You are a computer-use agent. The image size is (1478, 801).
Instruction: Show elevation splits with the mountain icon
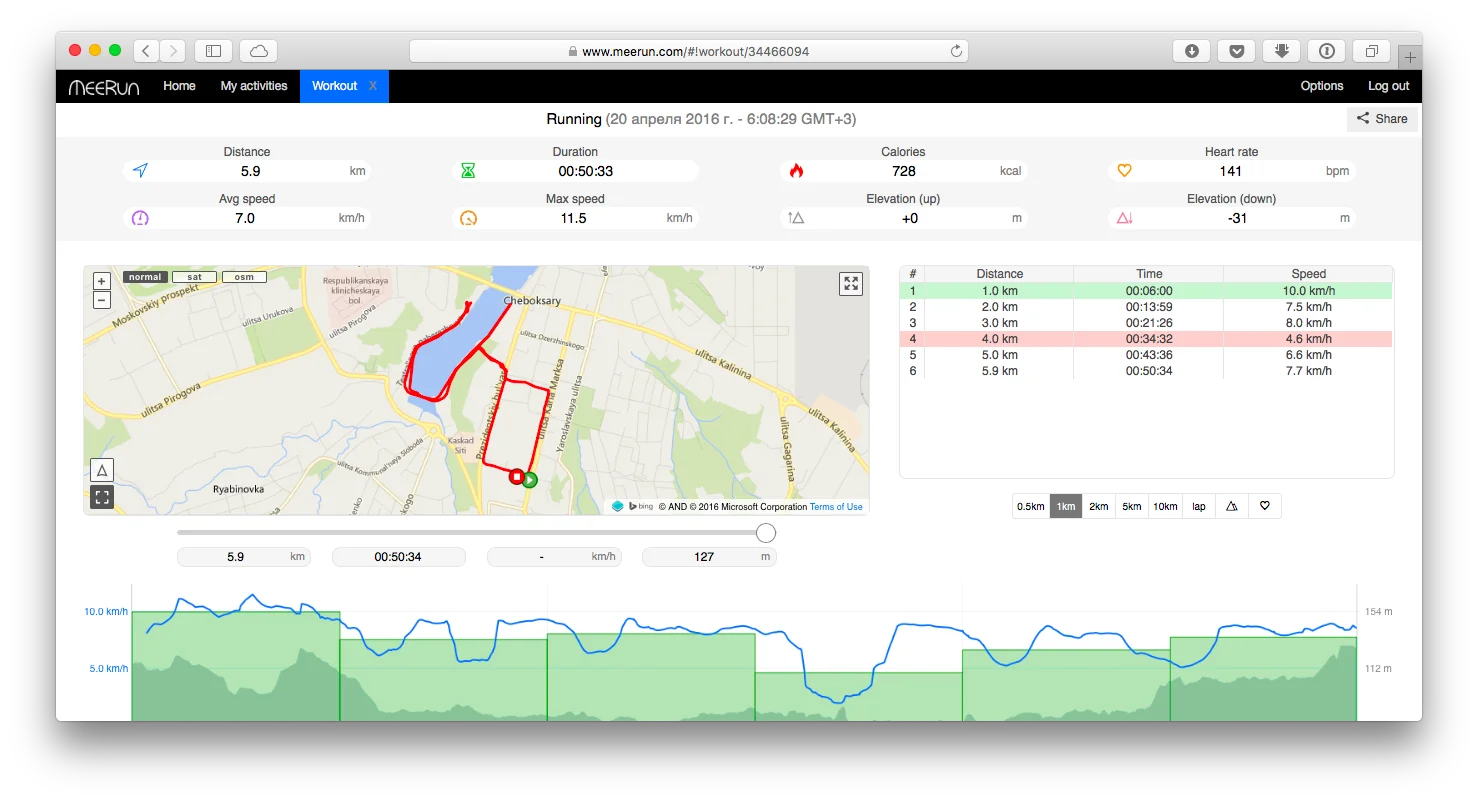[1231, 506]
